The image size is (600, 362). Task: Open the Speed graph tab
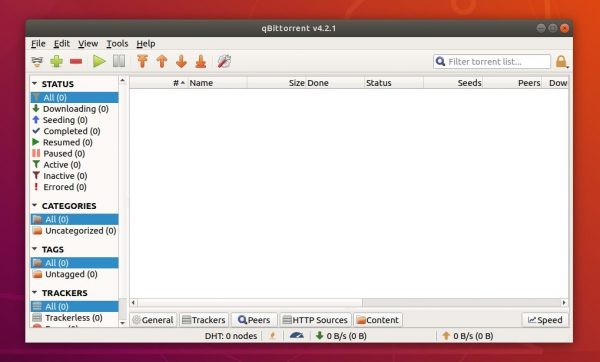coord(545,320)
